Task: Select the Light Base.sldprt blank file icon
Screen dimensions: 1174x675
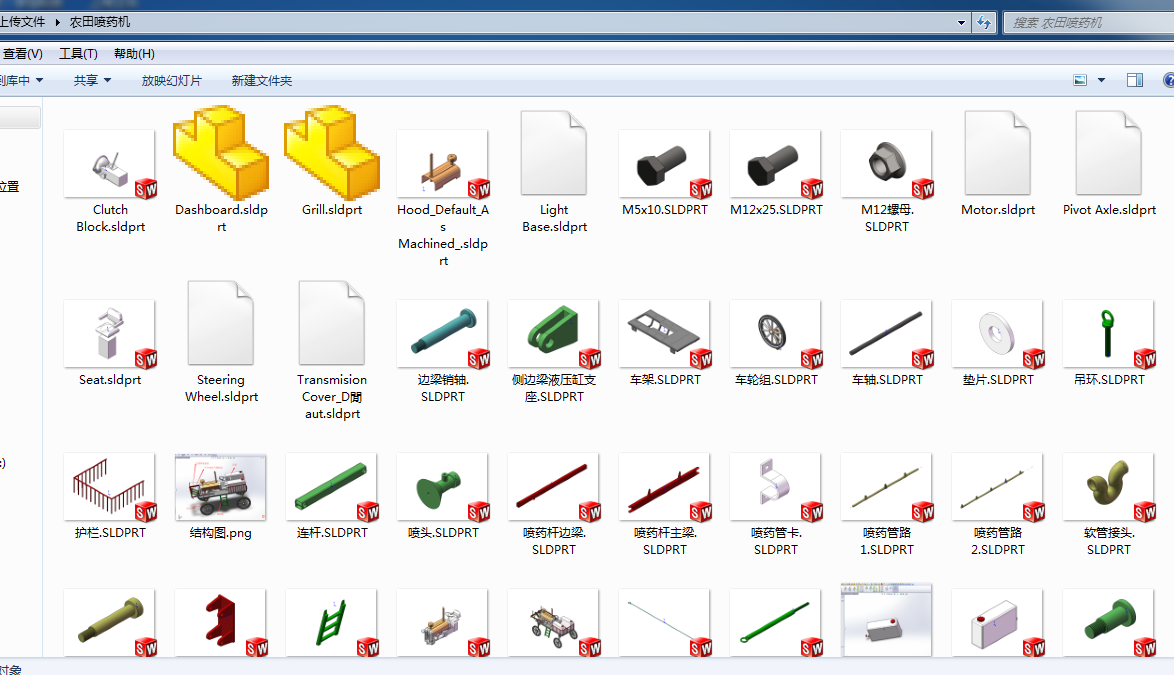Action: (554, 153)
